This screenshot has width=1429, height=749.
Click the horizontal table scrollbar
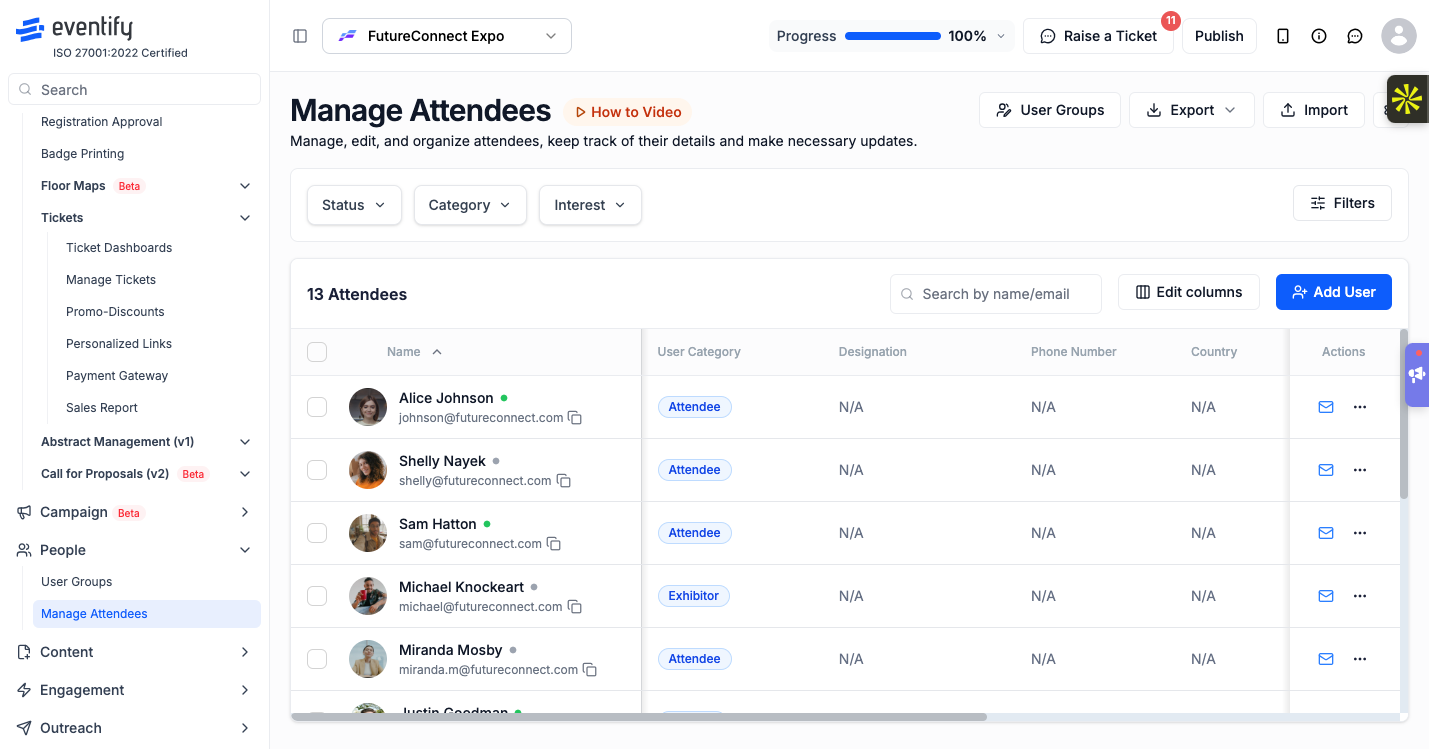[x=639, y=717]
